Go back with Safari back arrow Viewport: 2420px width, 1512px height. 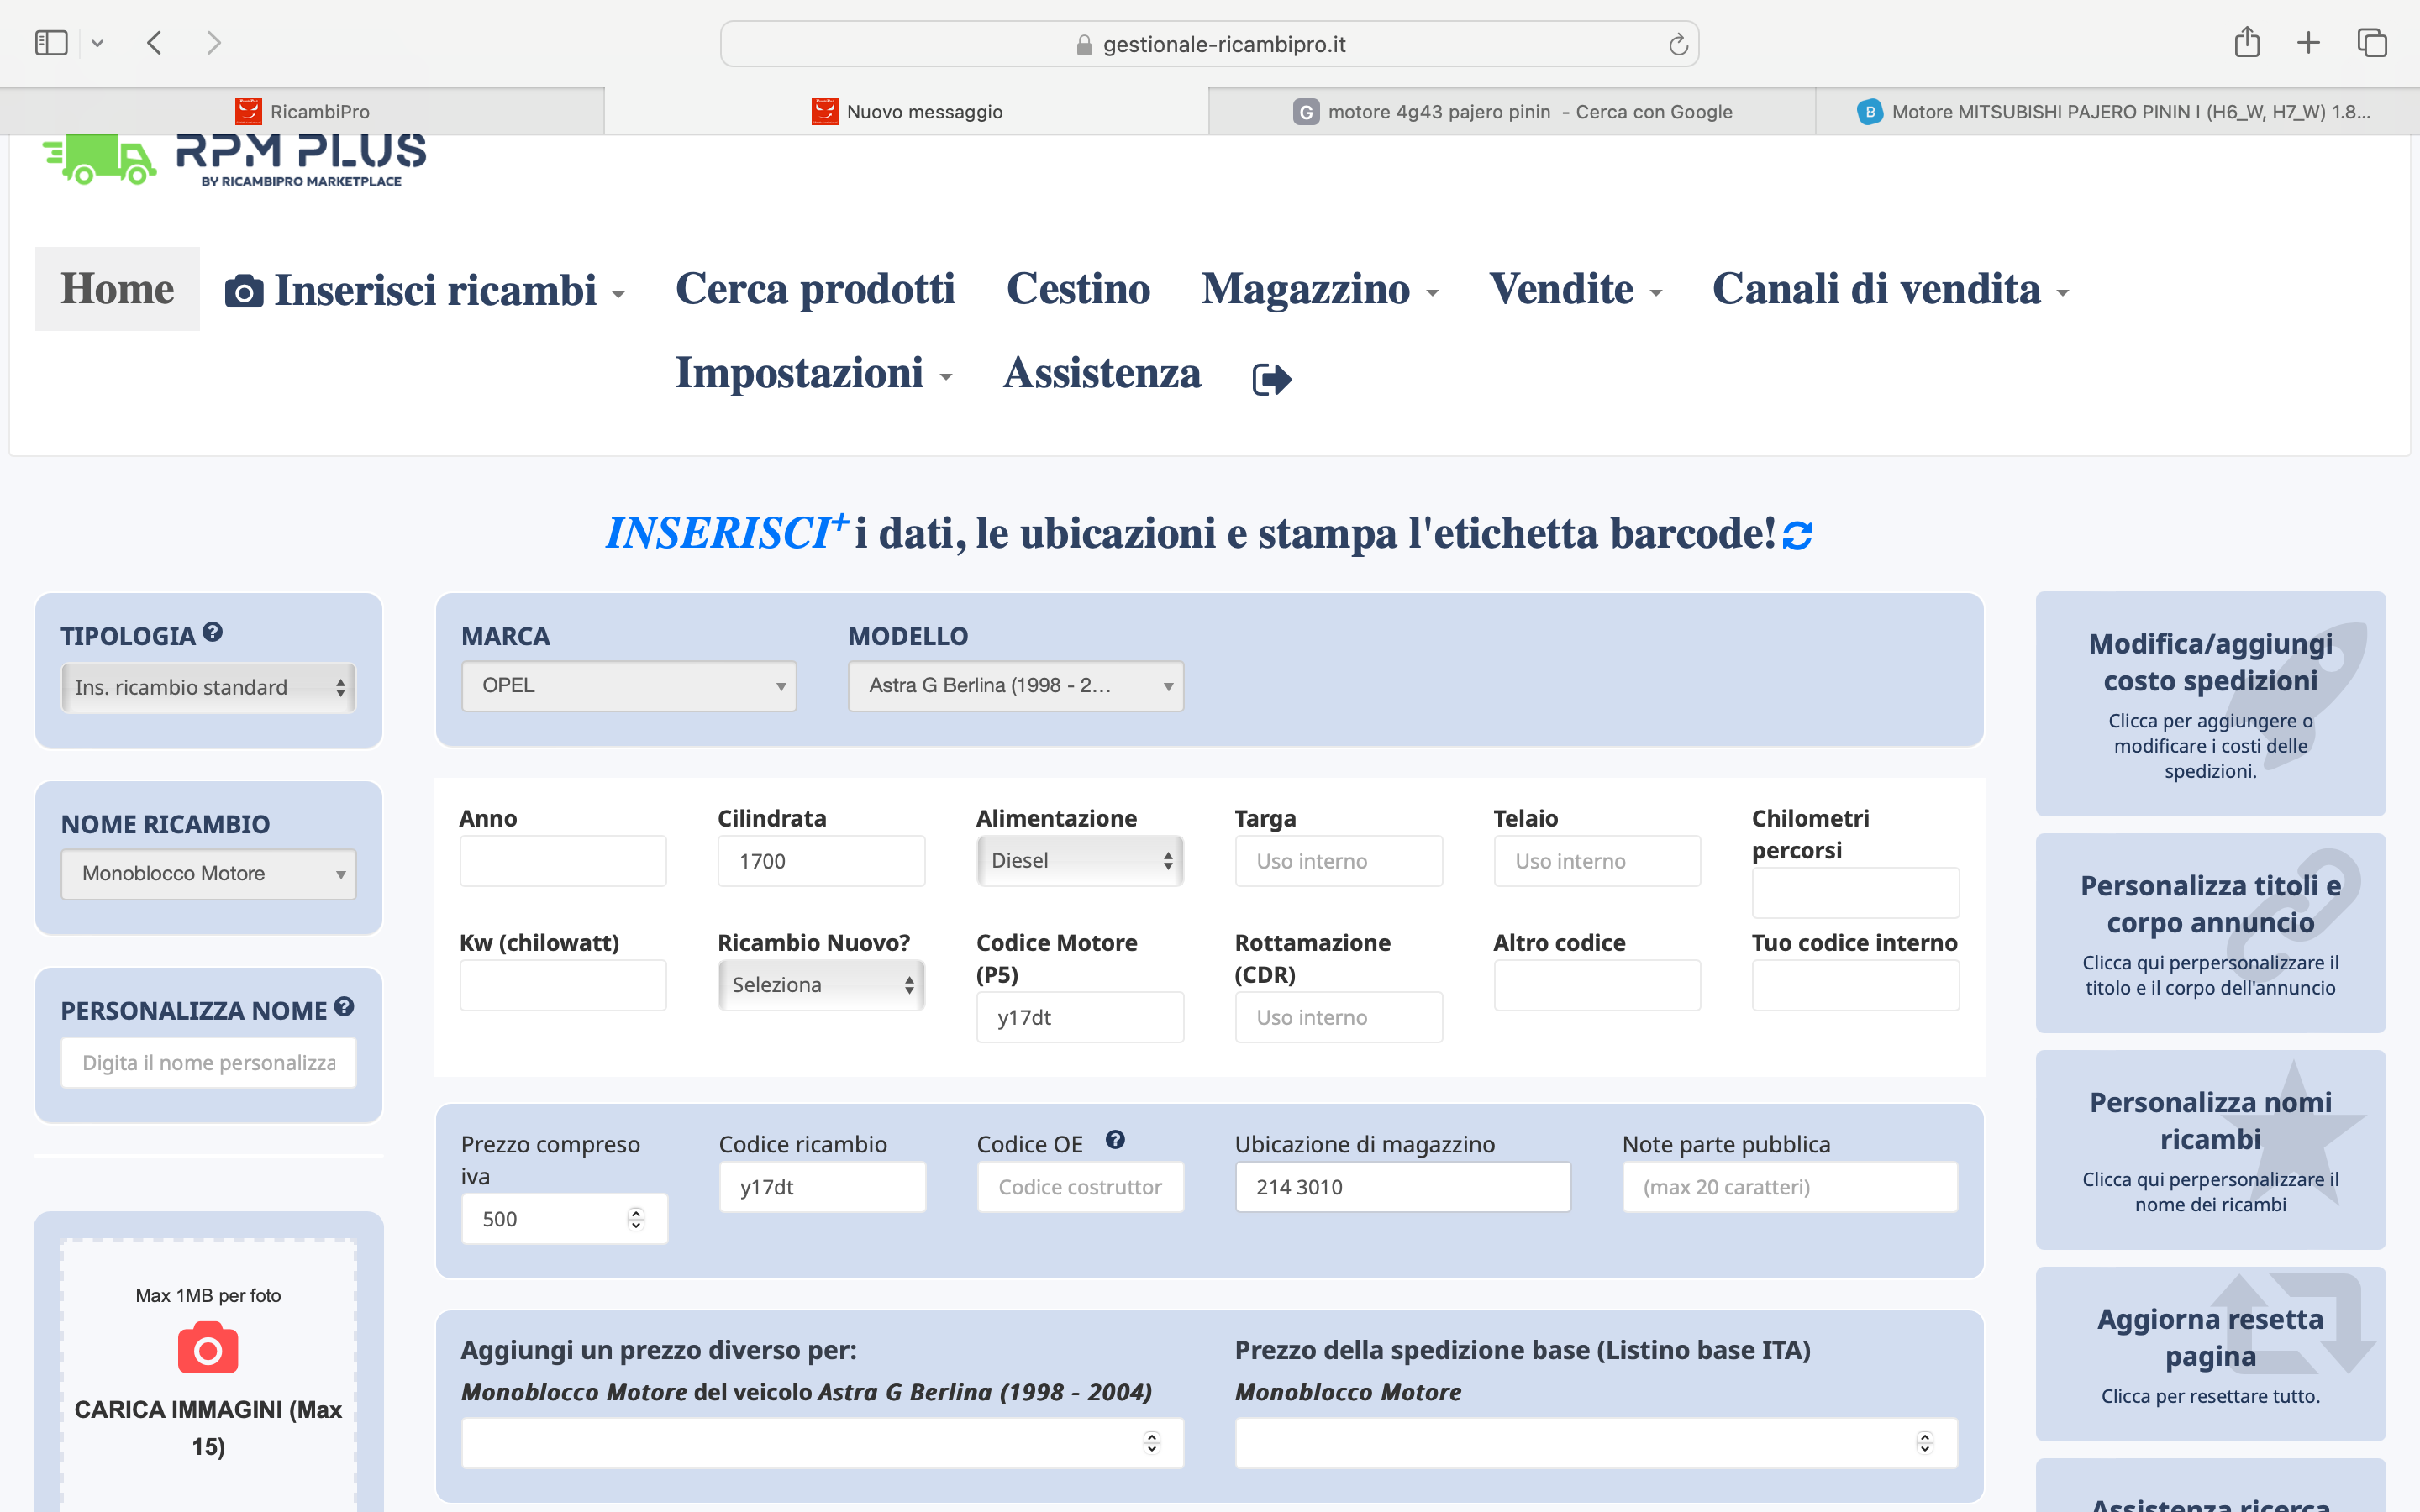click(x=154, y=43)
